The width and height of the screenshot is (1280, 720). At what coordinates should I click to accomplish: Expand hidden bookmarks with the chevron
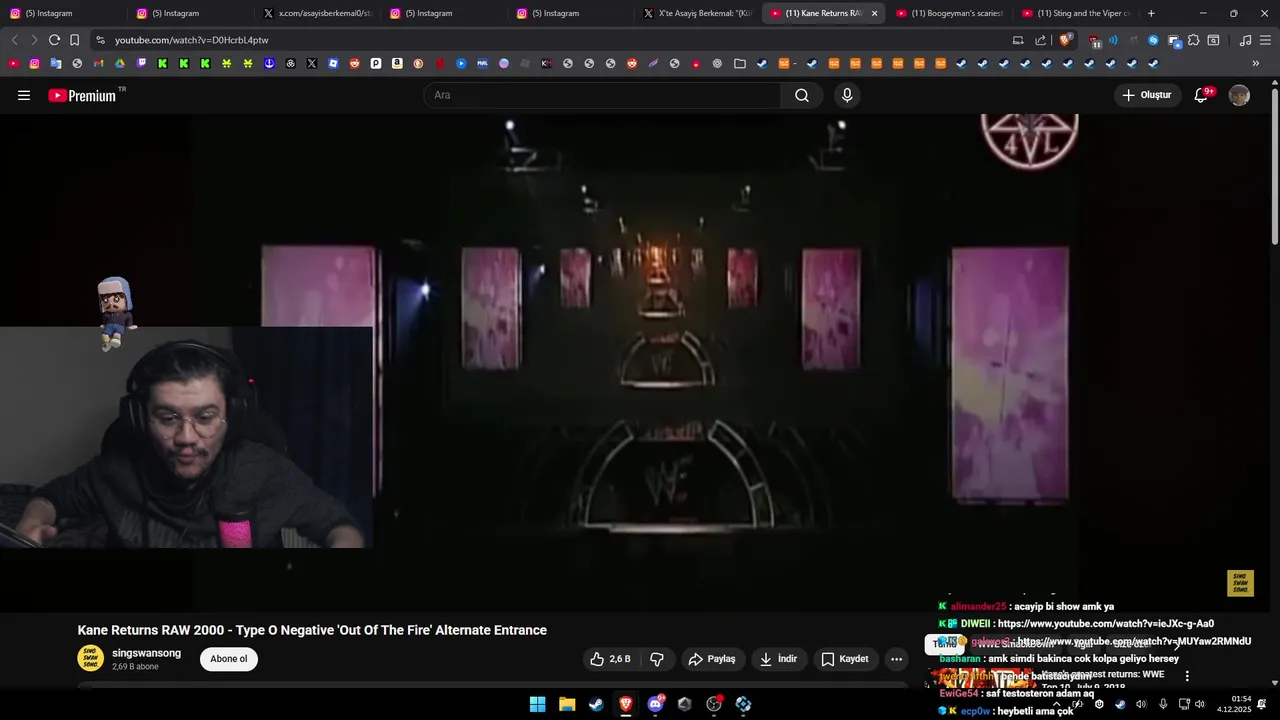click(1255, 63)
